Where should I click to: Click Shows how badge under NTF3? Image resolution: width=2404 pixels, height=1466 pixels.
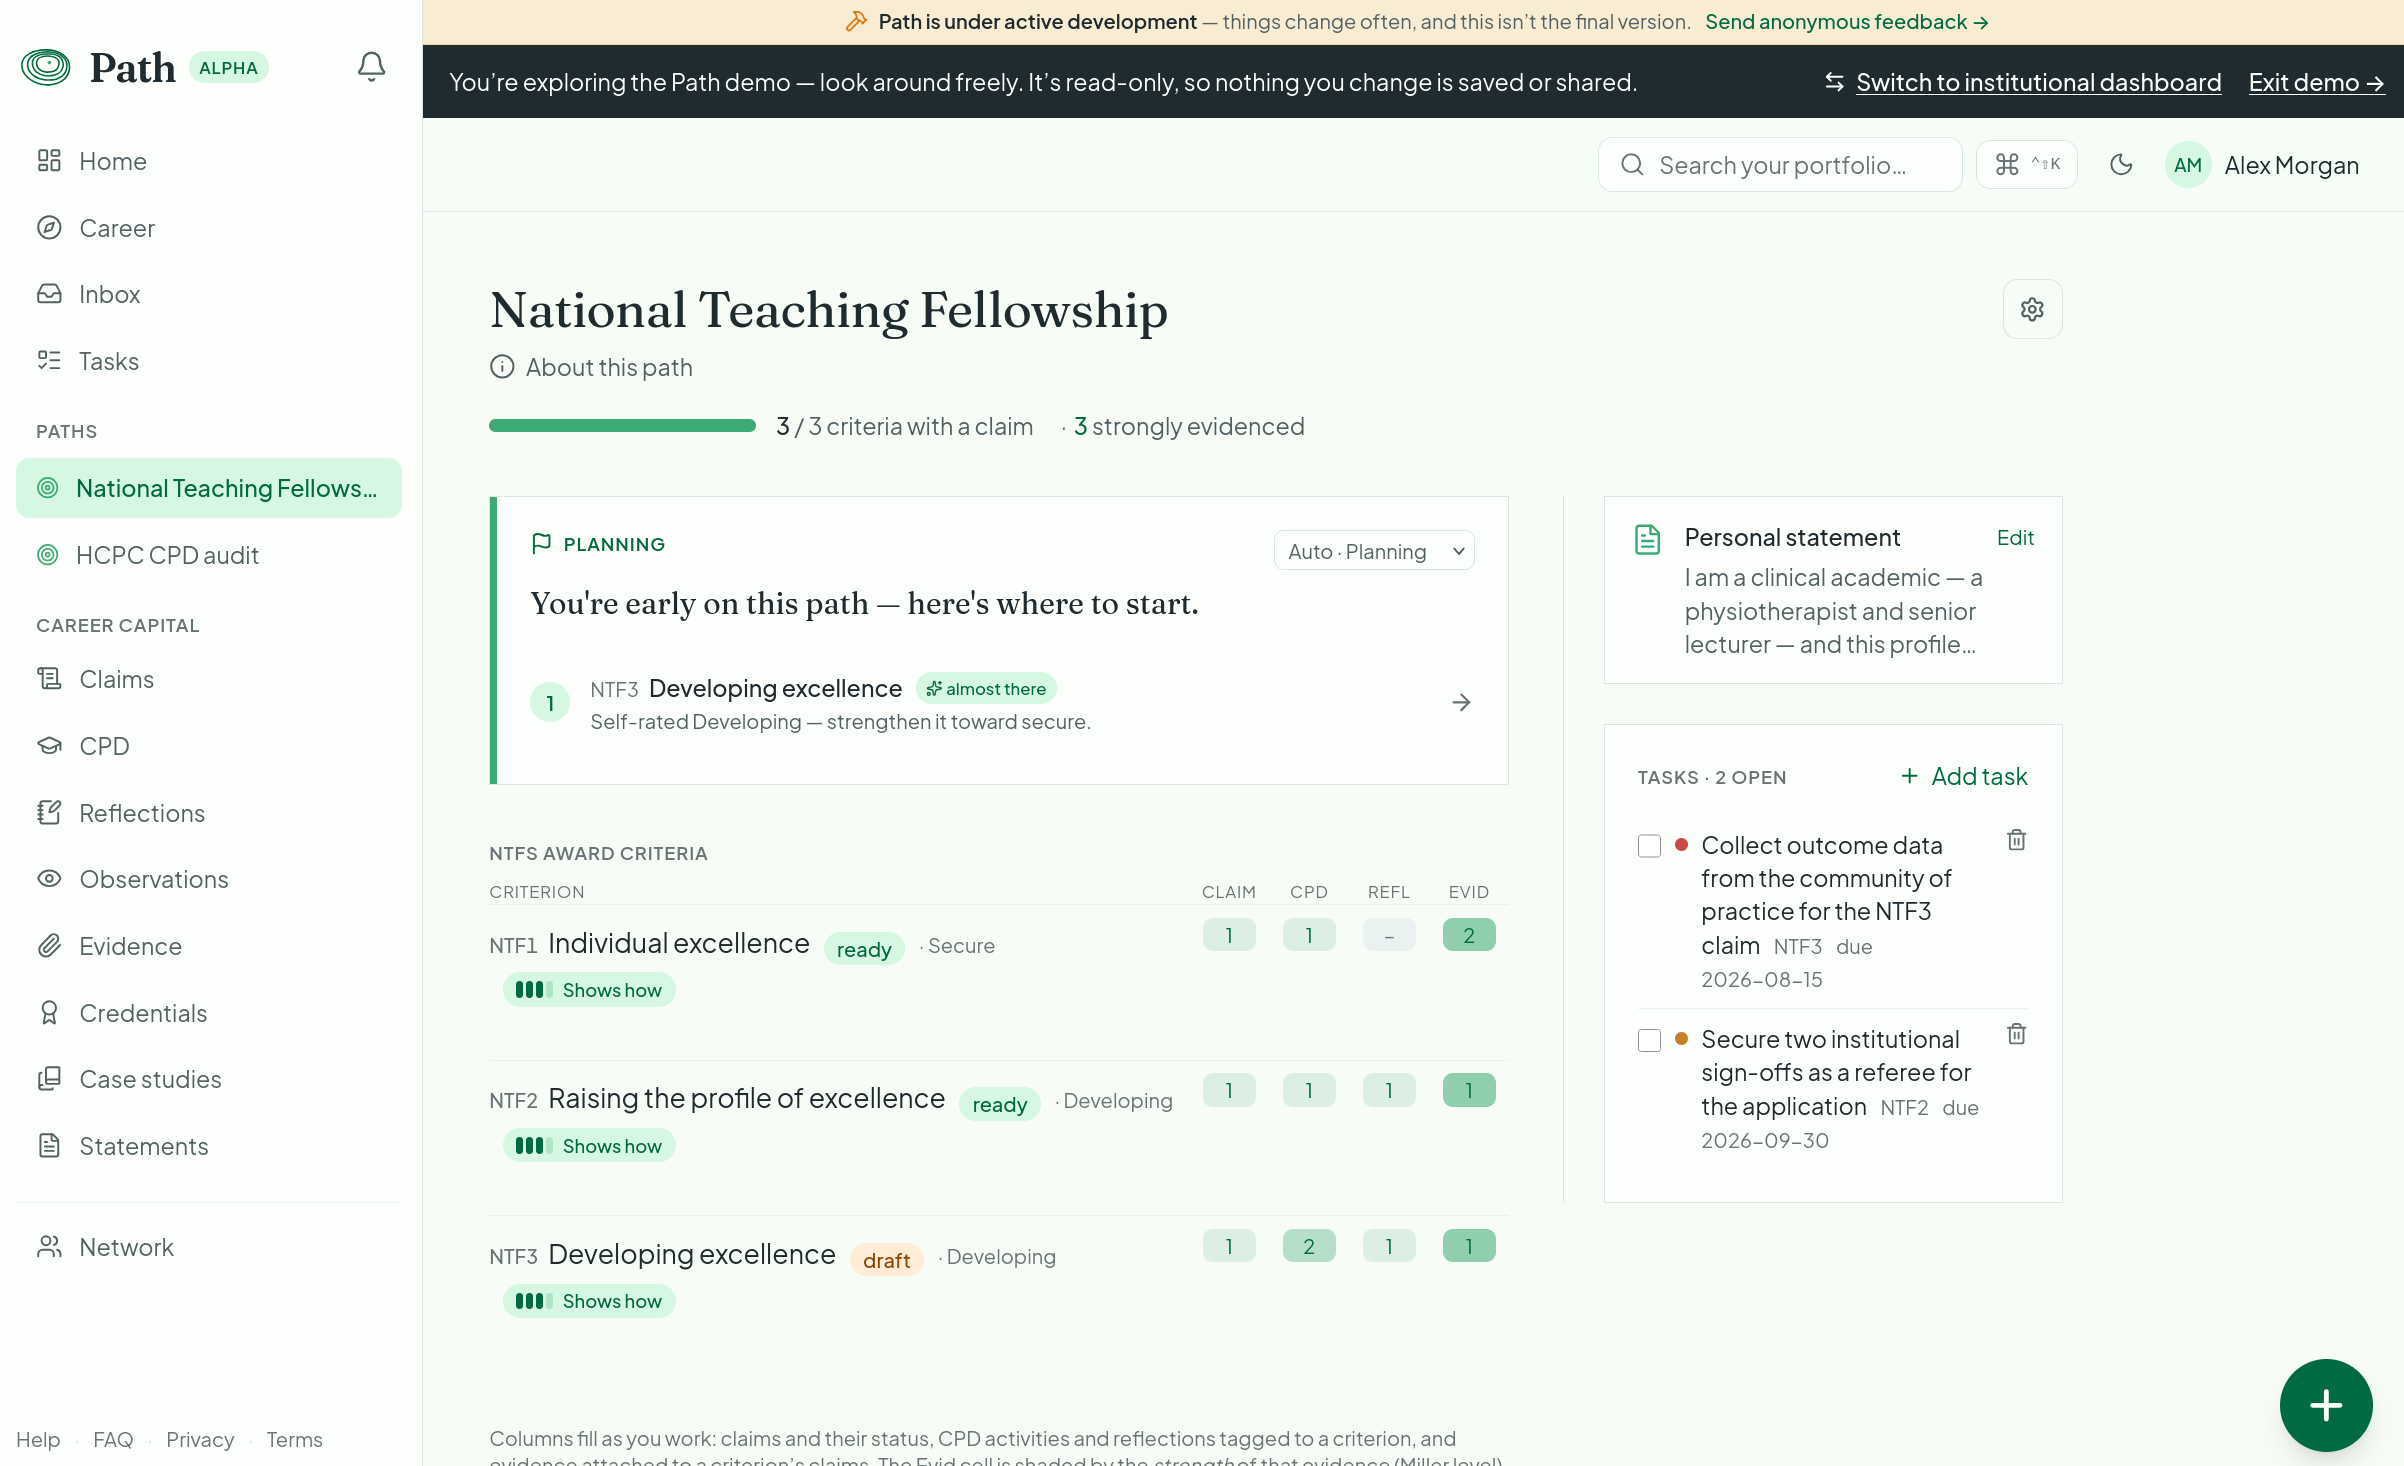pos(589,1301)
